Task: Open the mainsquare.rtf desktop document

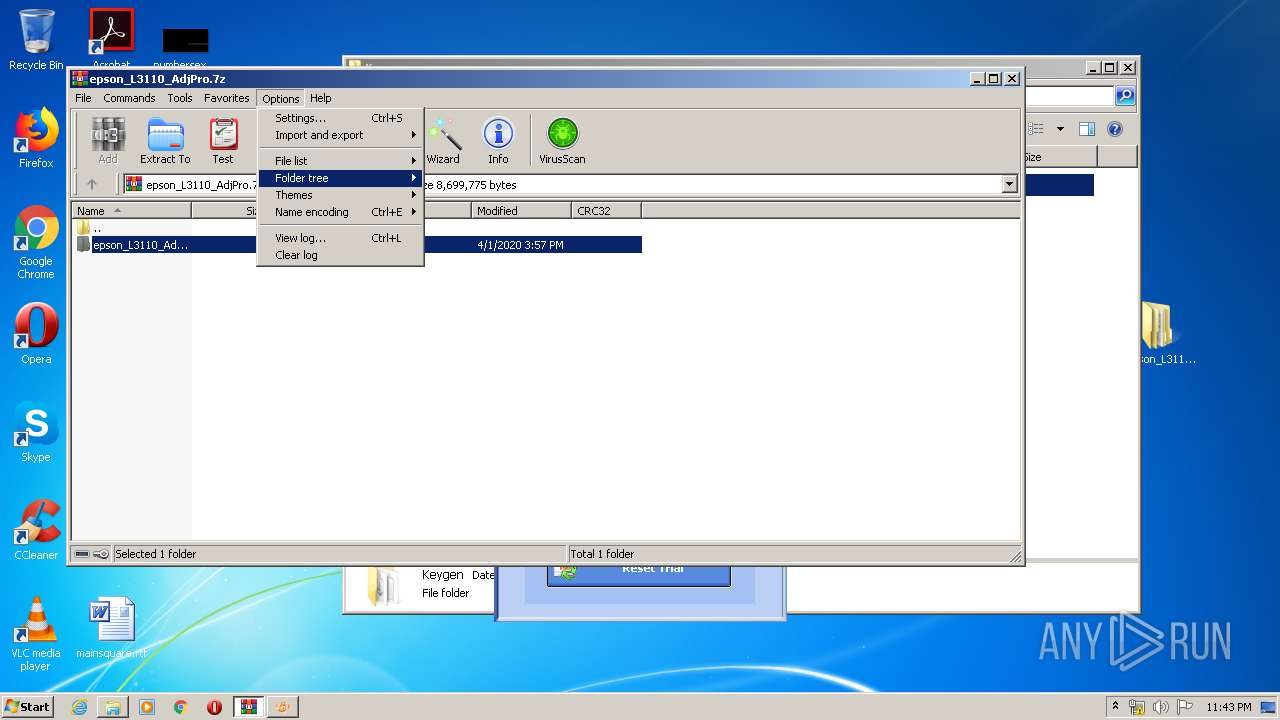Action: pos(111,628)
